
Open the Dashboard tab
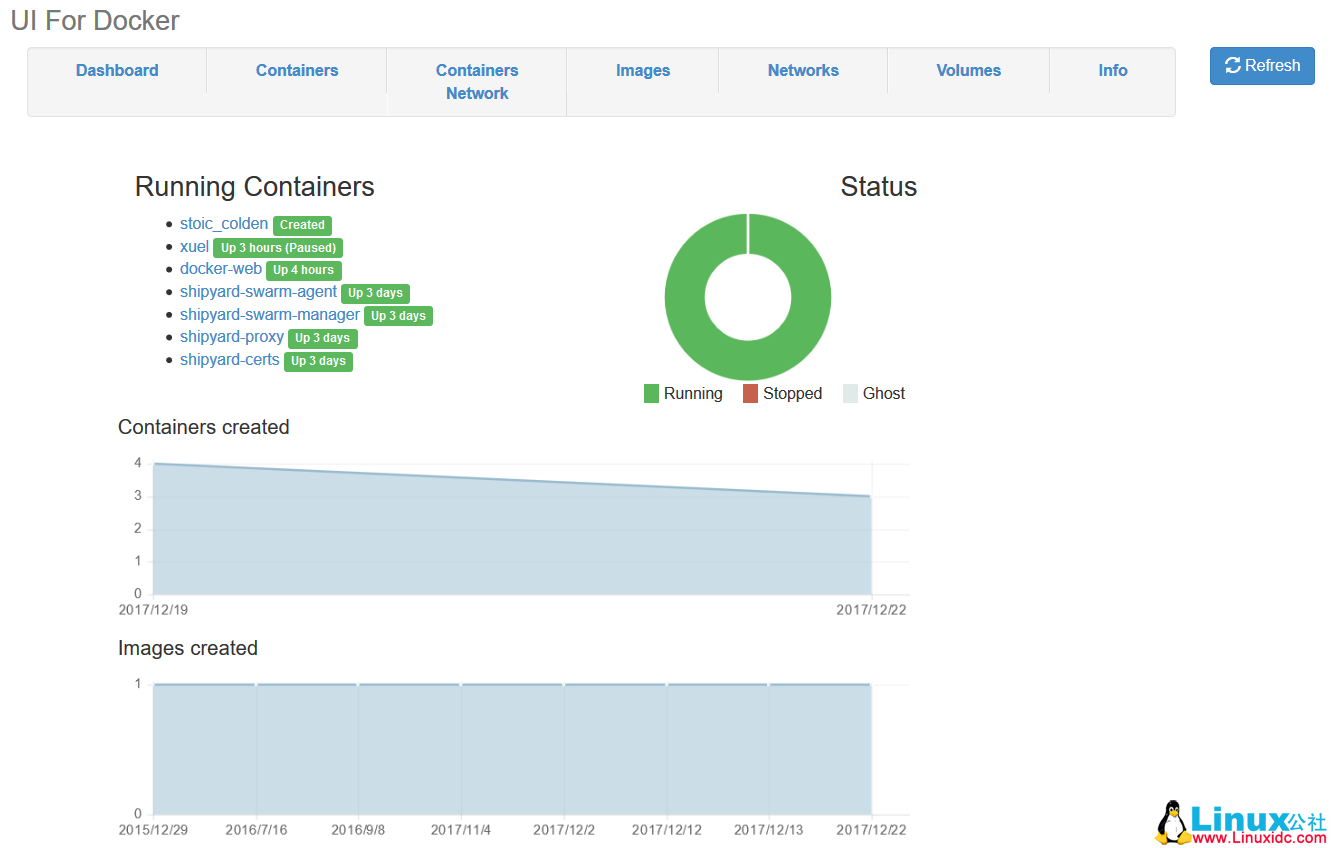pyautogui.click(x=117, y=70)
